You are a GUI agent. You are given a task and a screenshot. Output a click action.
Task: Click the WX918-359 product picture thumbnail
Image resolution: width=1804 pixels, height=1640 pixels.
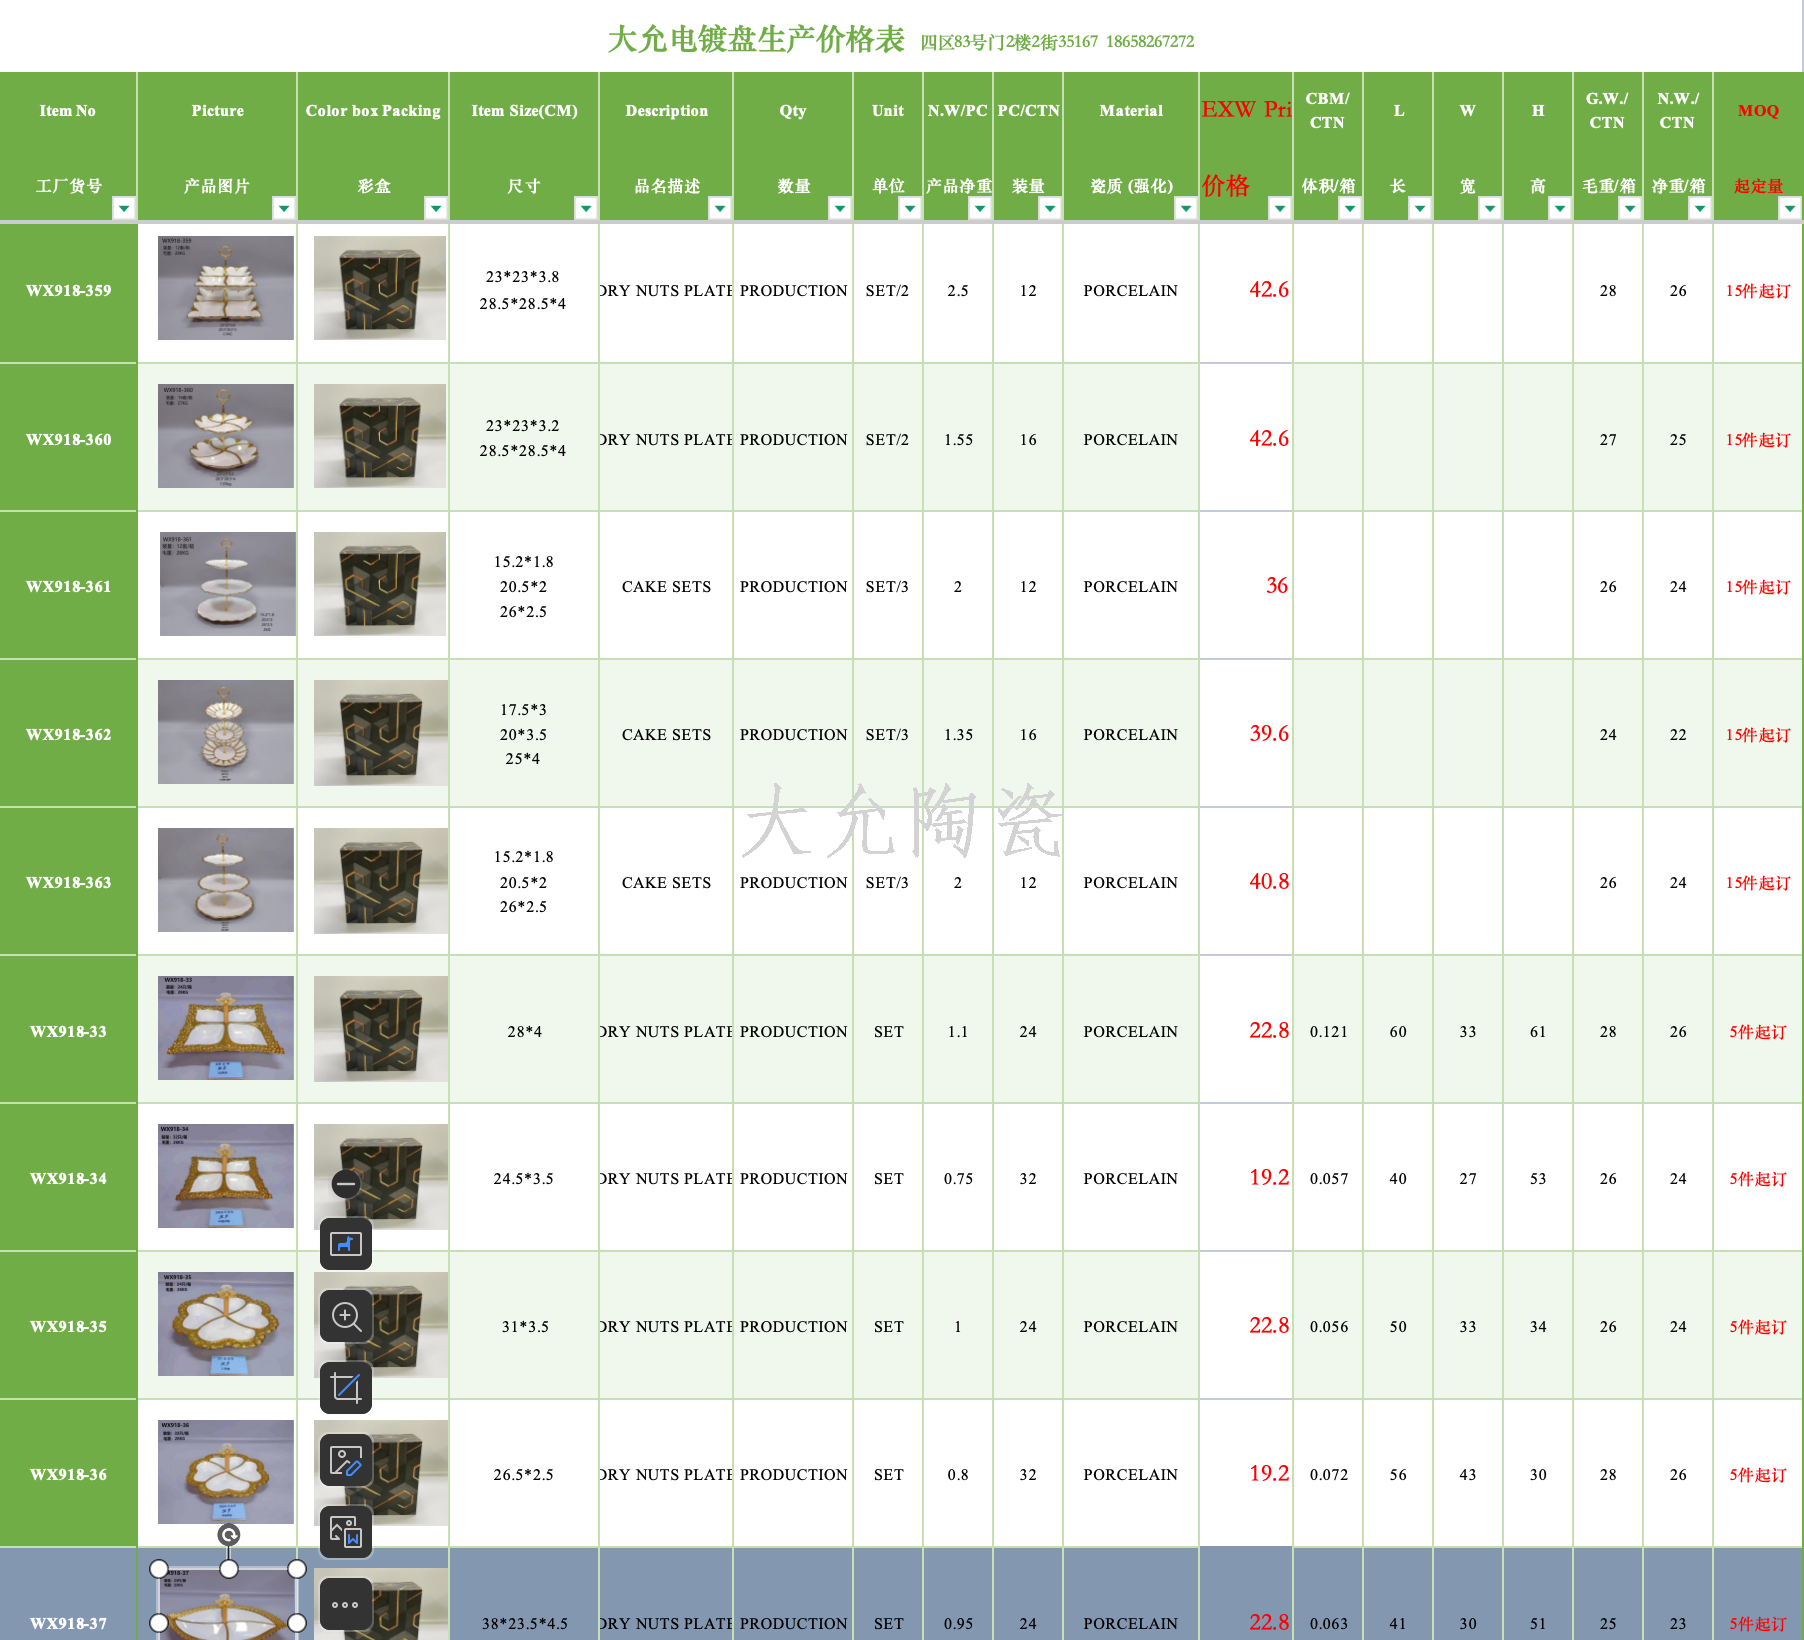click(226, 288)
